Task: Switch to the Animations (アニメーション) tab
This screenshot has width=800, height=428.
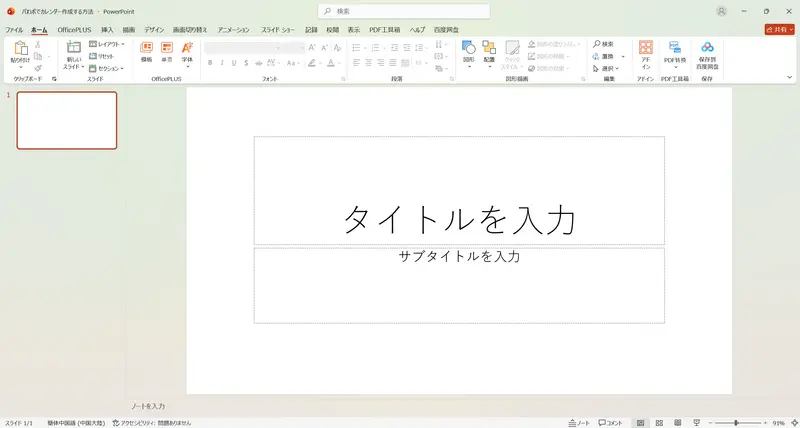Action: [x=234, y=30]
